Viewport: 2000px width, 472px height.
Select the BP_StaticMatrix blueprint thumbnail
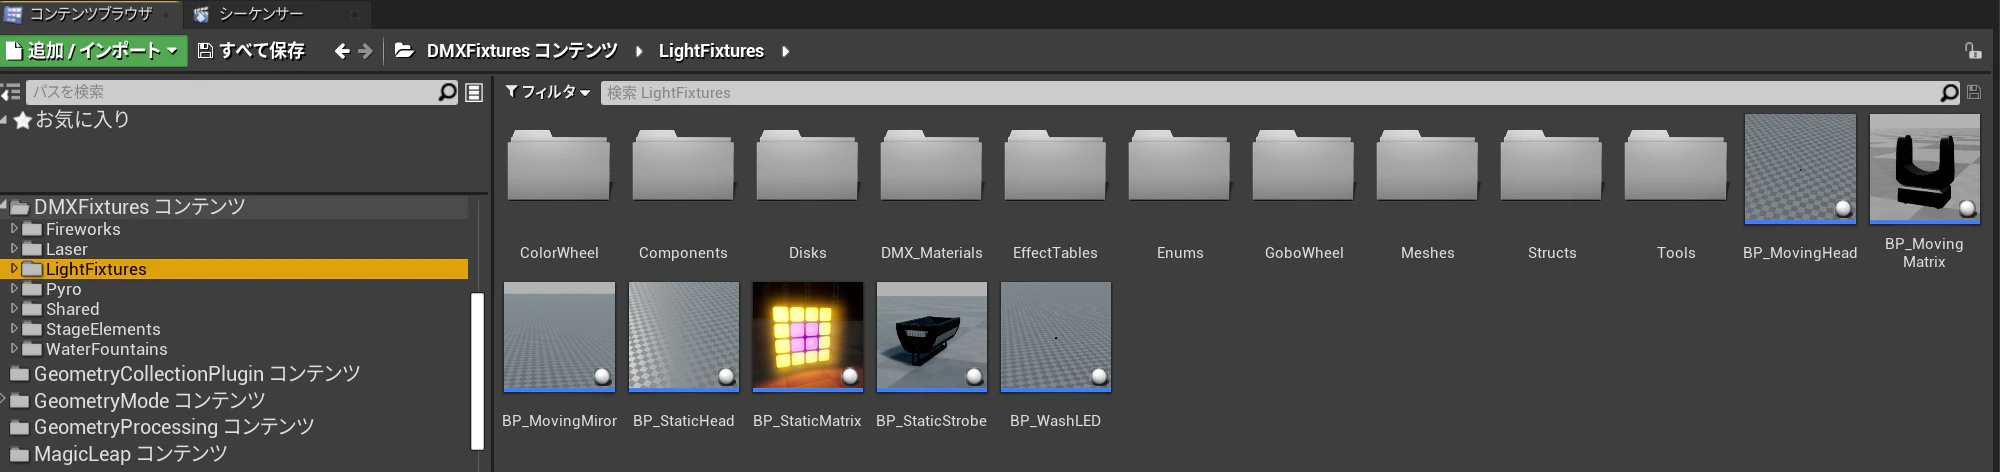pos(808,335)
